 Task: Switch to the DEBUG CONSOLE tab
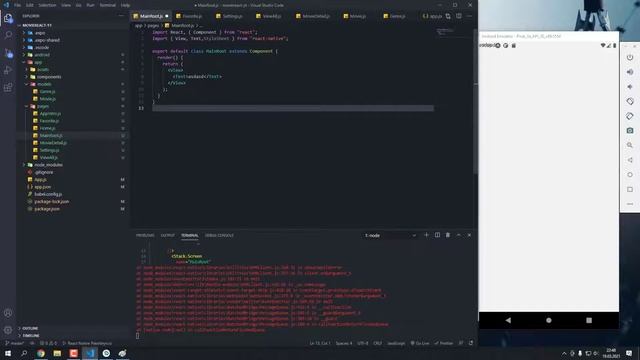point(220,236)
